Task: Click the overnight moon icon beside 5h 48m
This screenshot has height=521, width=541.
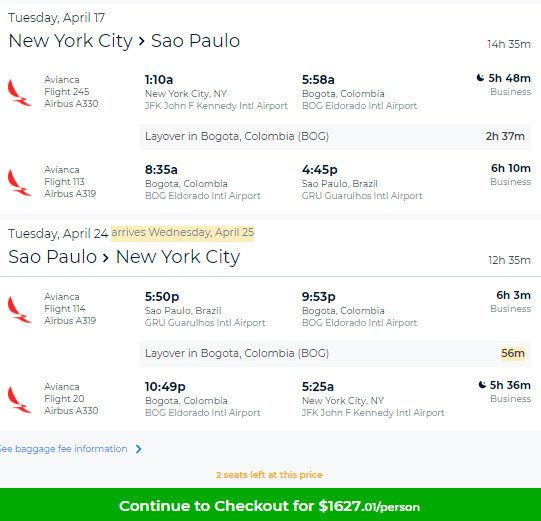Action: [x=480, y=78]
